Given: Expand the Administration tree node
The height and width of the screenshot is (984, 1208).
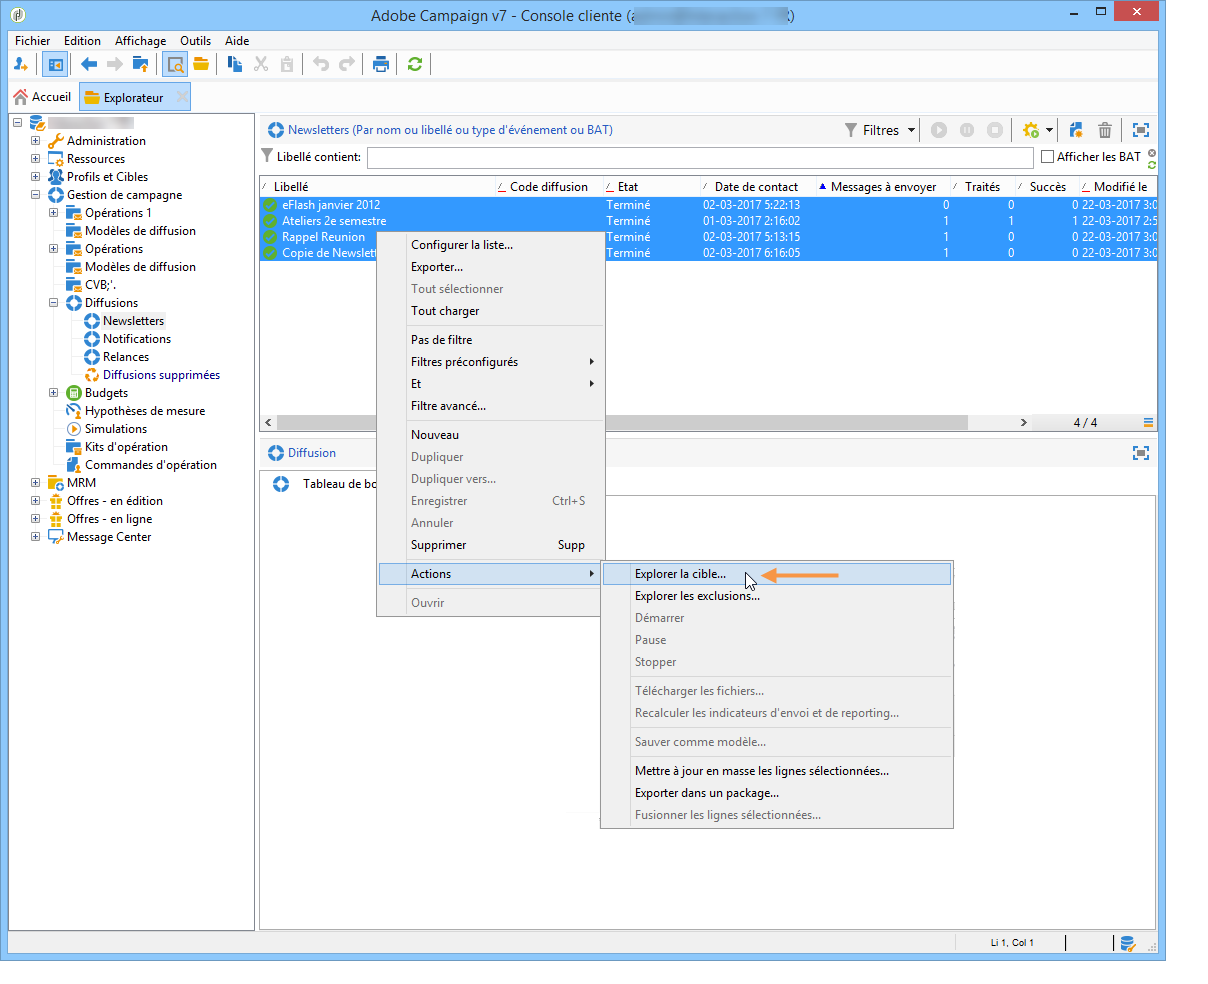Looking at the screenshot, I should pyautogui.click(x=36, y=141).
